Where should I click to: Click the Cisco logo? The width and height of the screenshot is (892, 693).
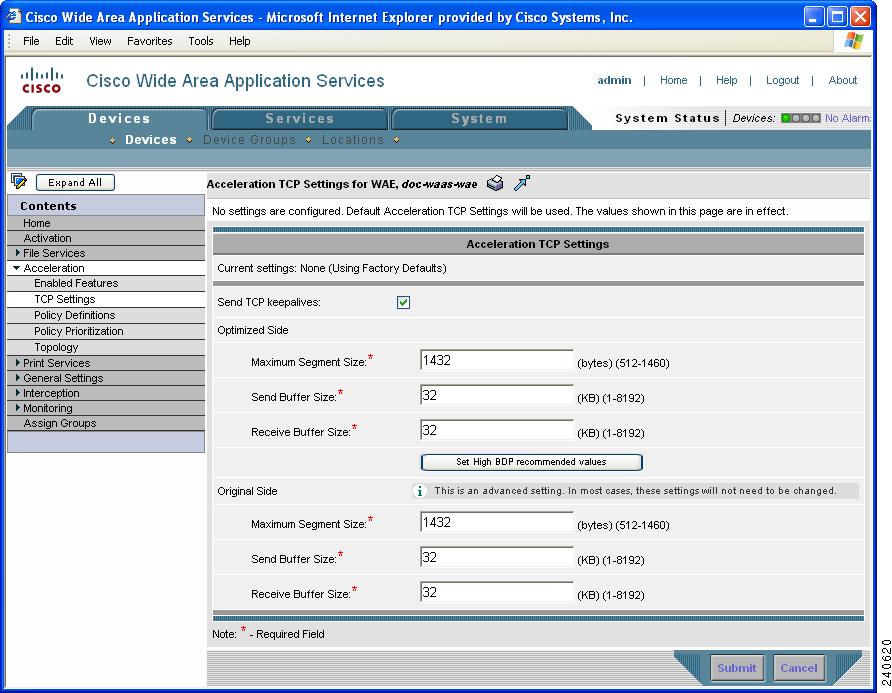[41, 80]
